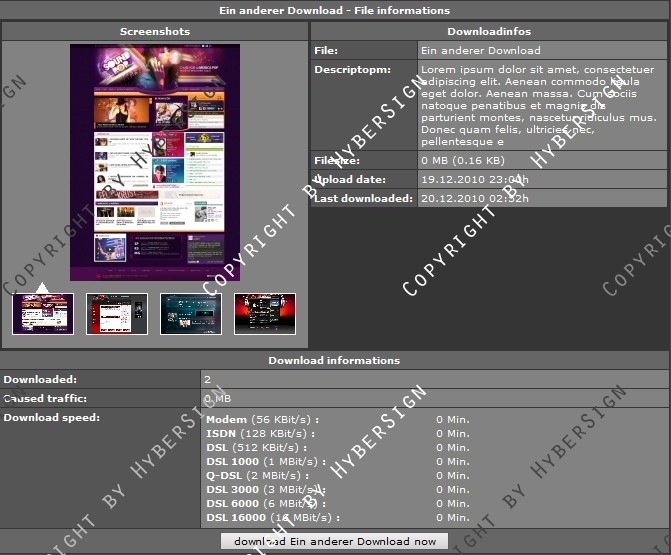The width and height of the screenshot is (671, 555).
Task: Click the ISDN (128 KBit/s) speed row
Action: coord(261,433)
